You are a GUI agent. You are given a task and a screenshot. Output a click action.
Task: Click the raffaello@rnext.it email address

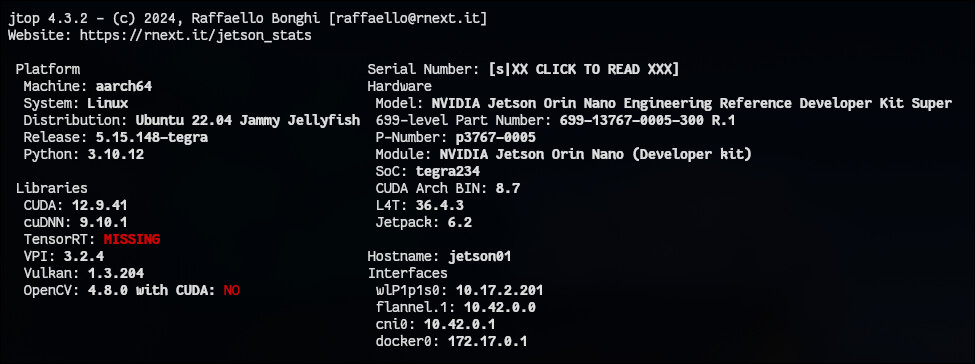click(x=407, y=19)
